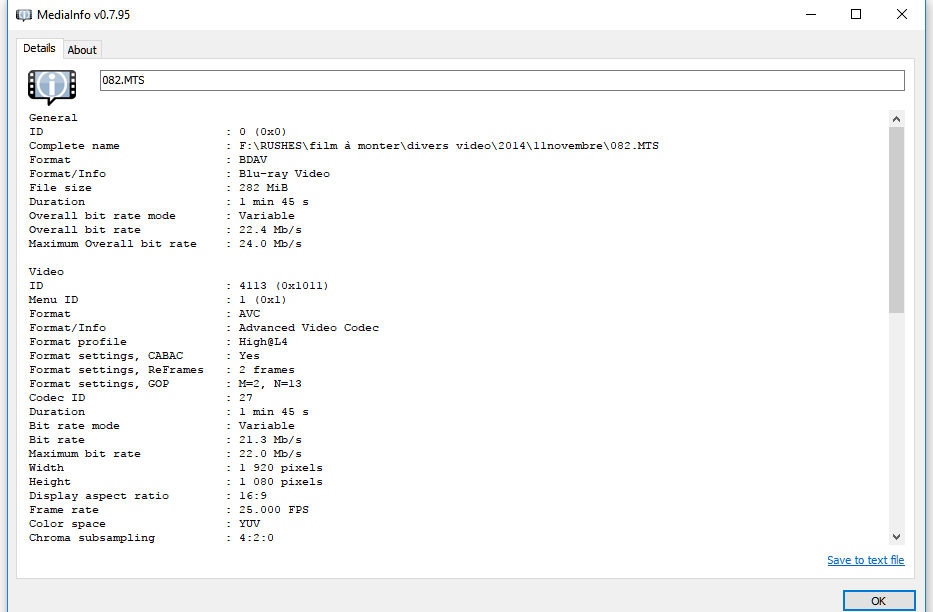Screen dimensions: 933x612
Task: Click the scrollbar down arrow
Action: point(897,537)
